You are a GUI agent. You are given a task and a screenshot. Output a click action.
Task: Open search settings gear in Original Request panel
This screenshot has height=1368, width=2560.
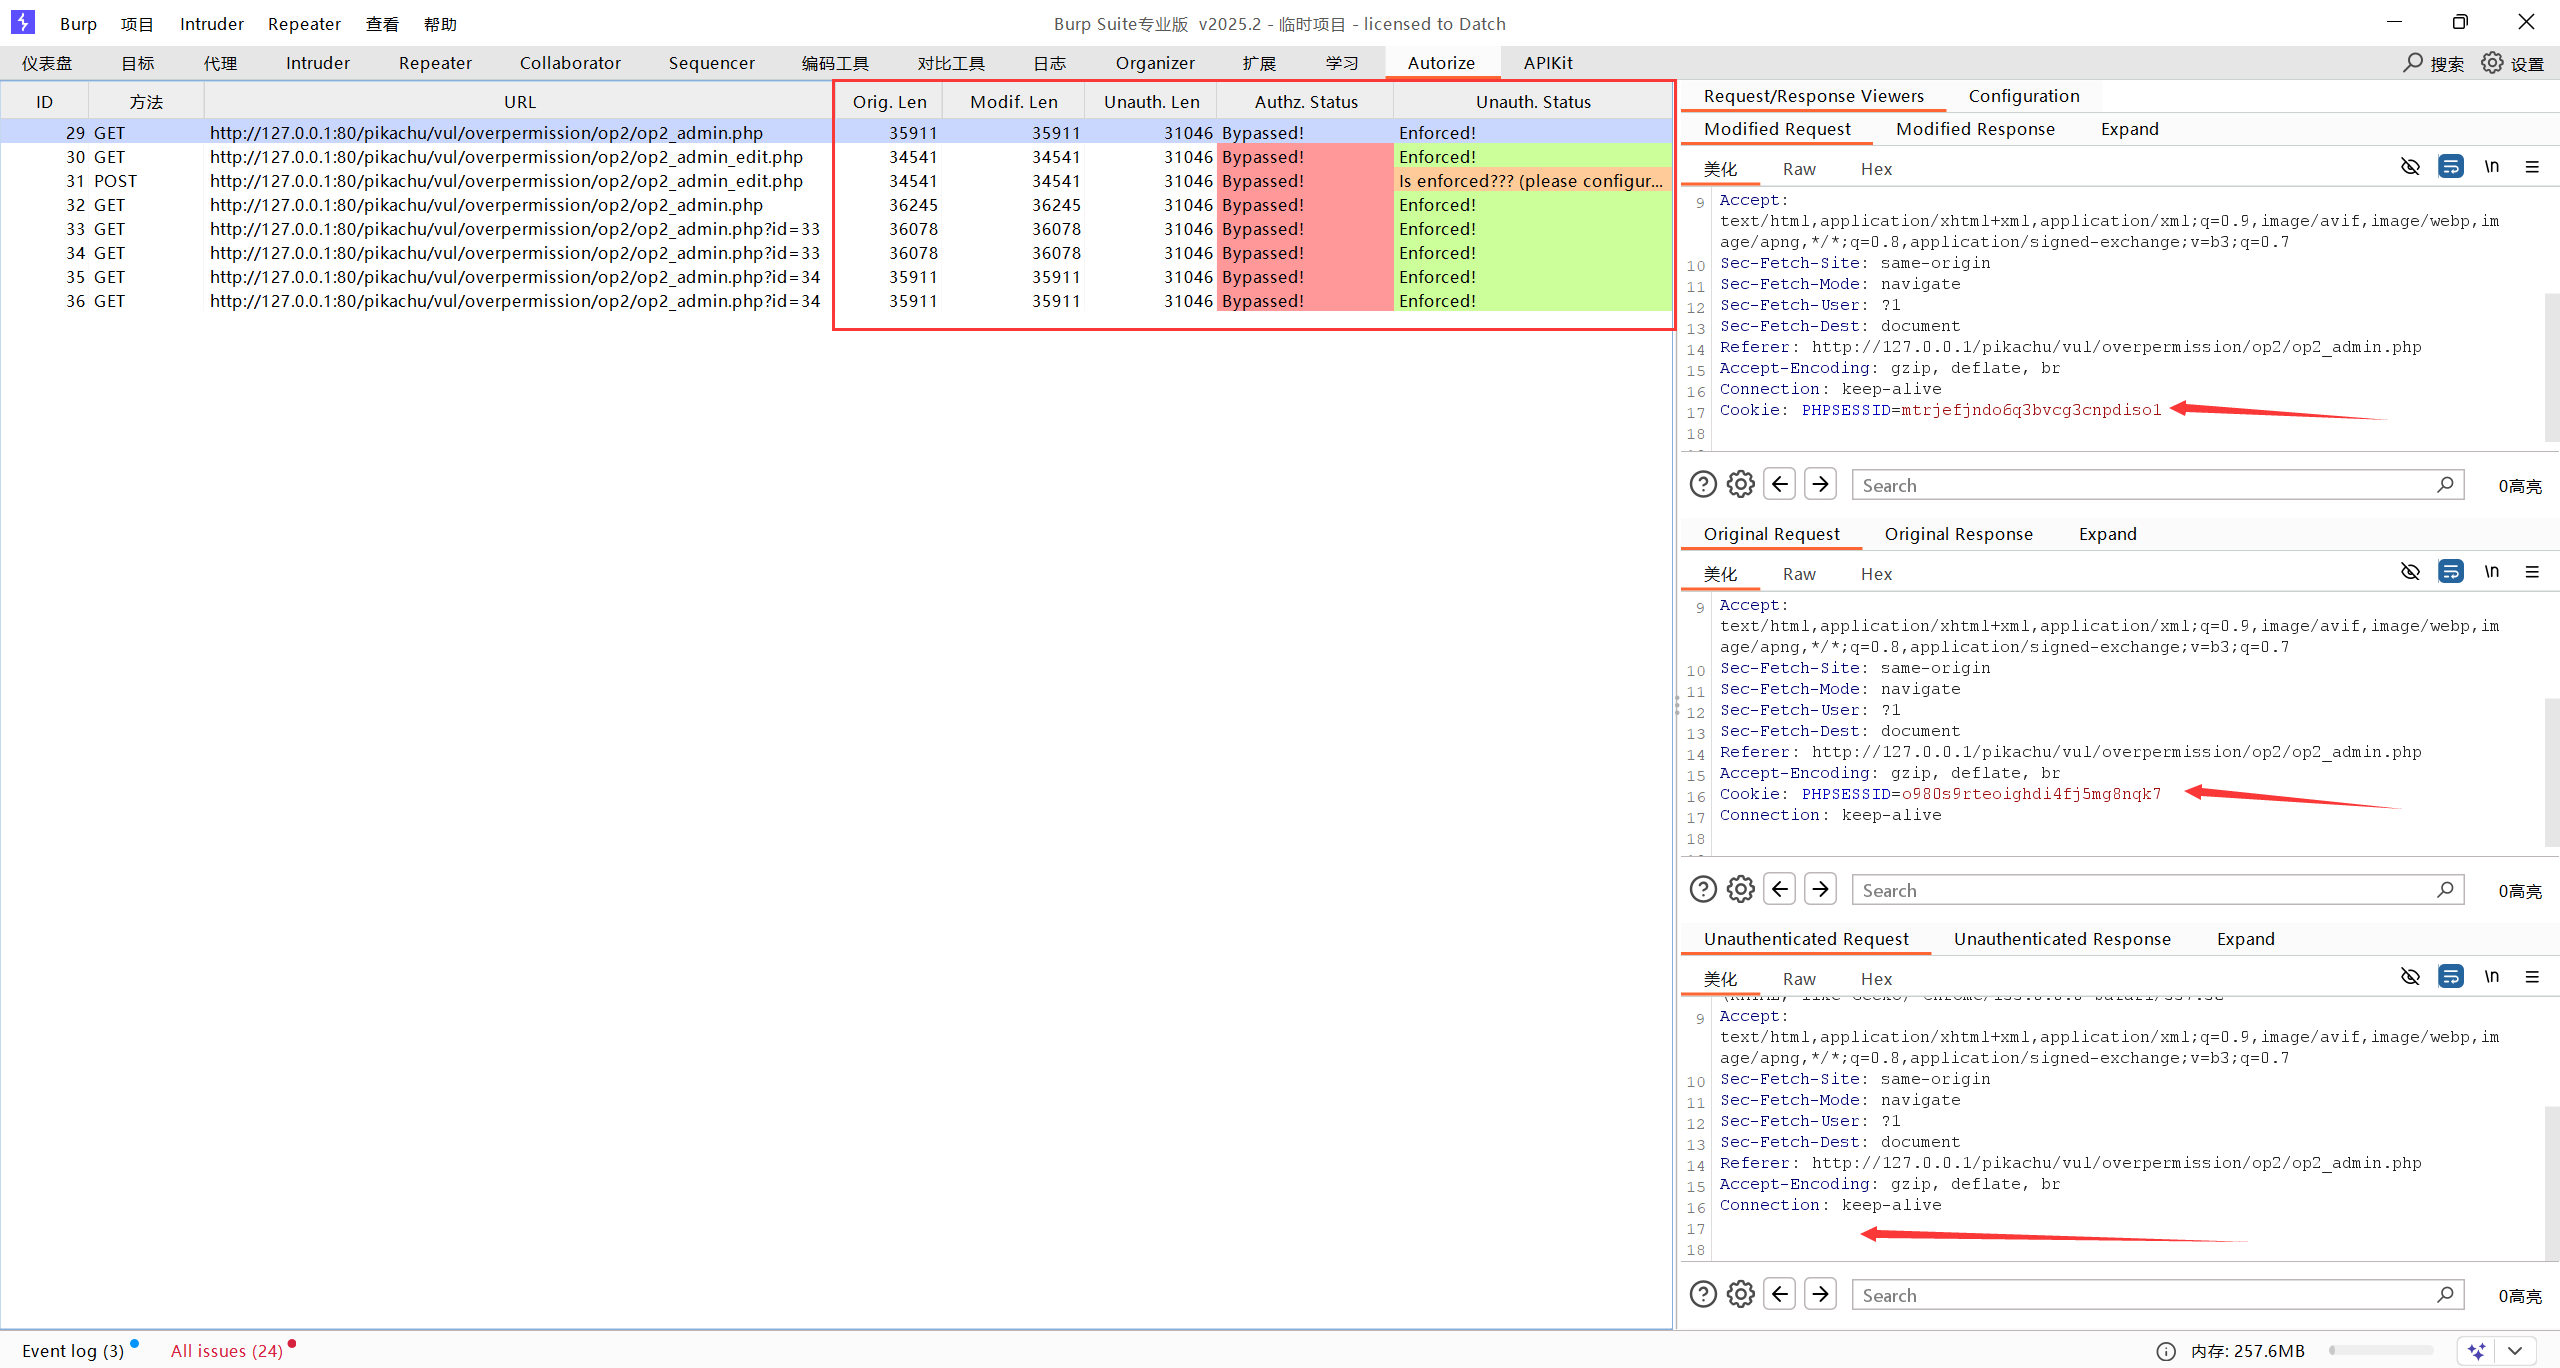point(1741,890)
